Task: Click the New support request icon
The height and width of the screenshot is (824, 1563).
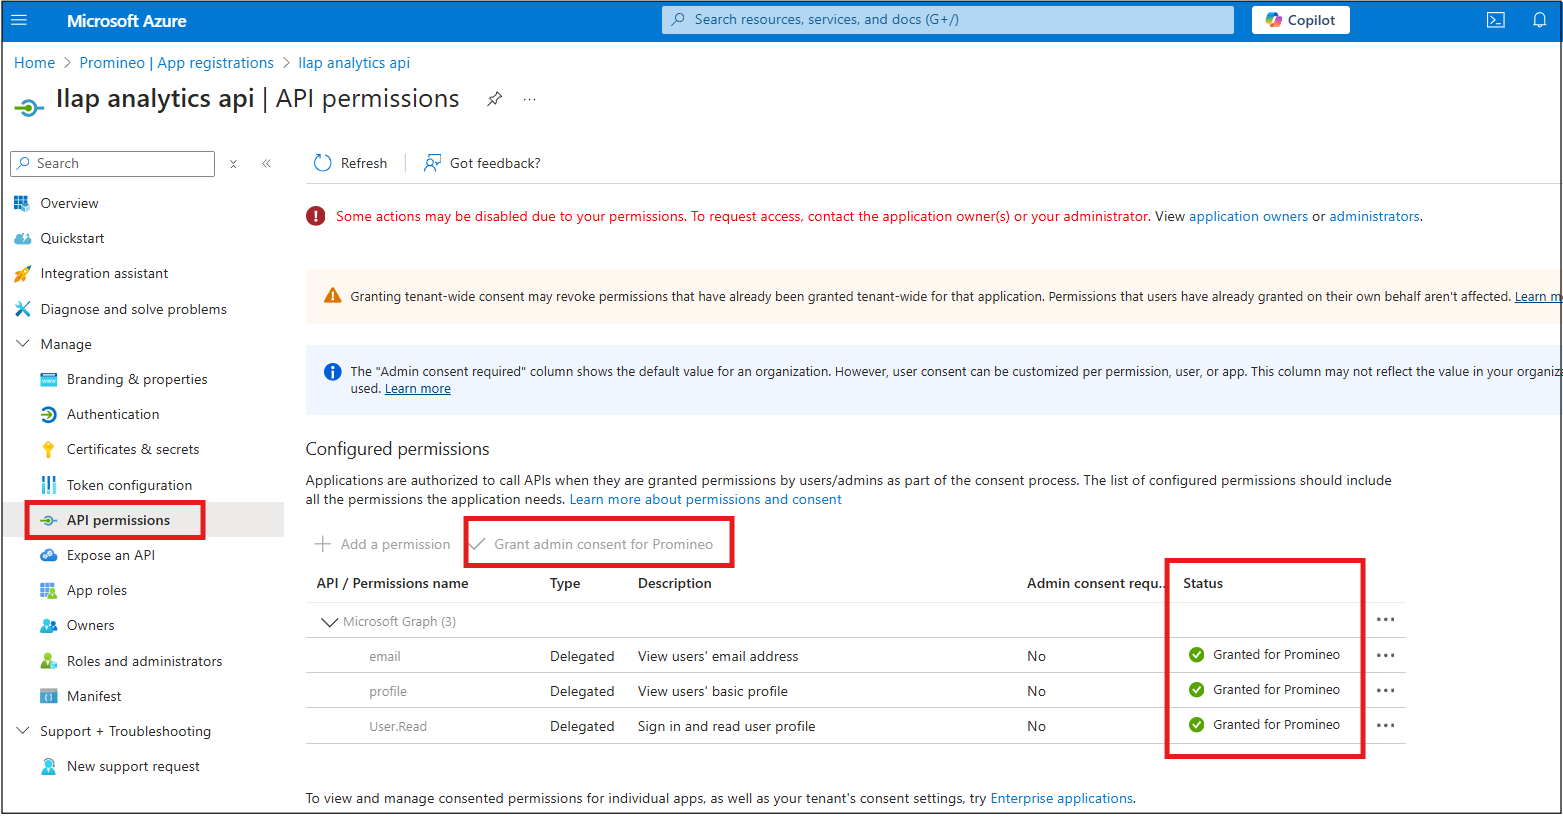Action: (48, 766)
